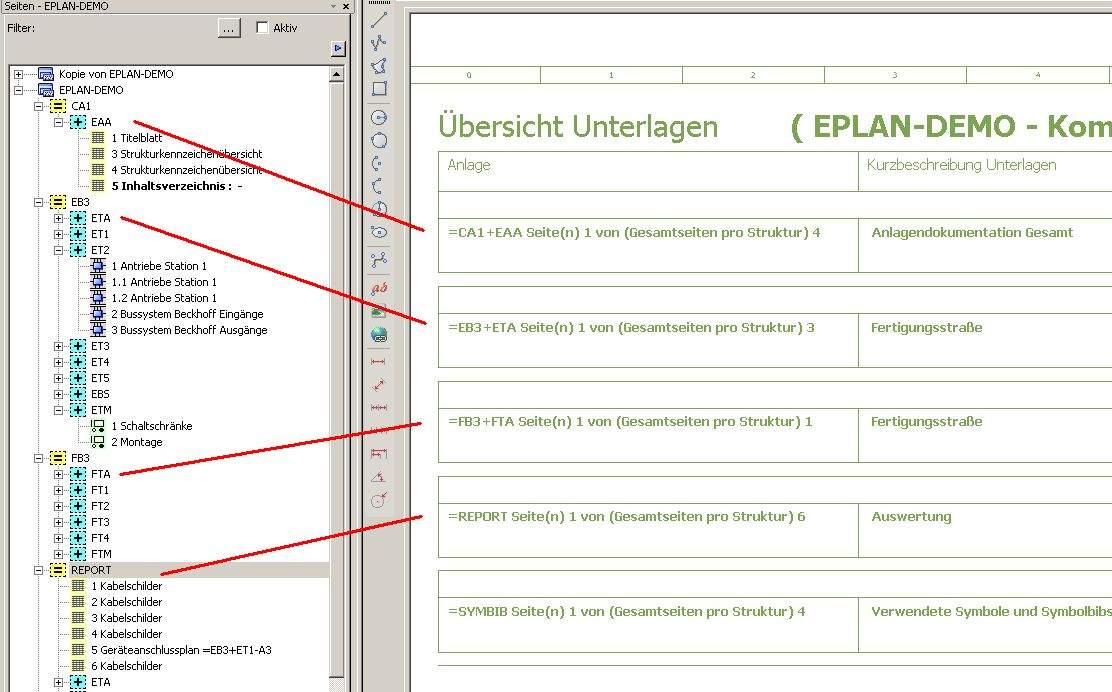Expand the FTA tree node

(59, 474)
